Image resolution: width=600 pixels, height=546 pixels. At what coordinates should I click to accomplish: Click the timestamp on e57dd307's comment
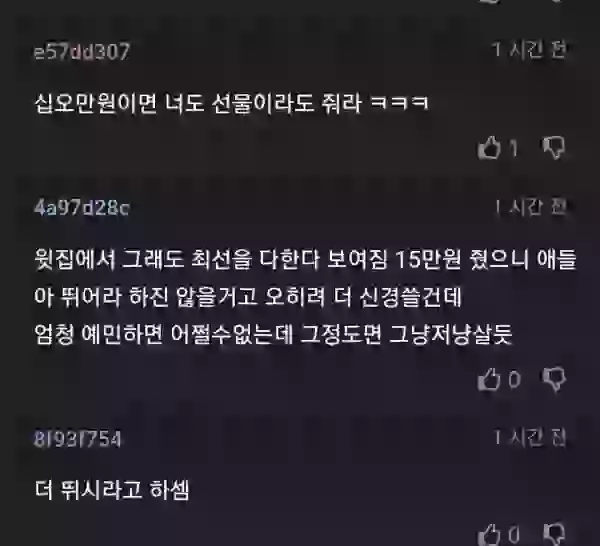530,50
